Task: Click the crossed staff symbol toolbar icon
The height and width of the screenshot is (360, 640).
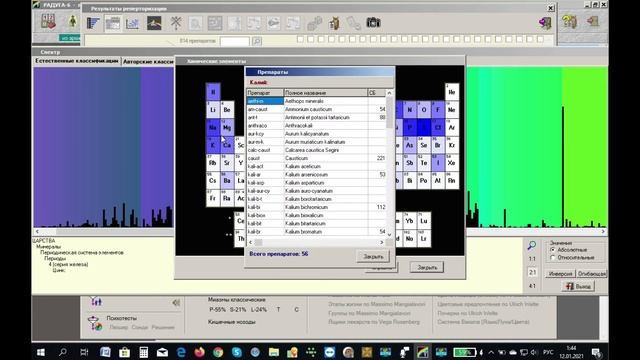Action: [x=176, y=23]
